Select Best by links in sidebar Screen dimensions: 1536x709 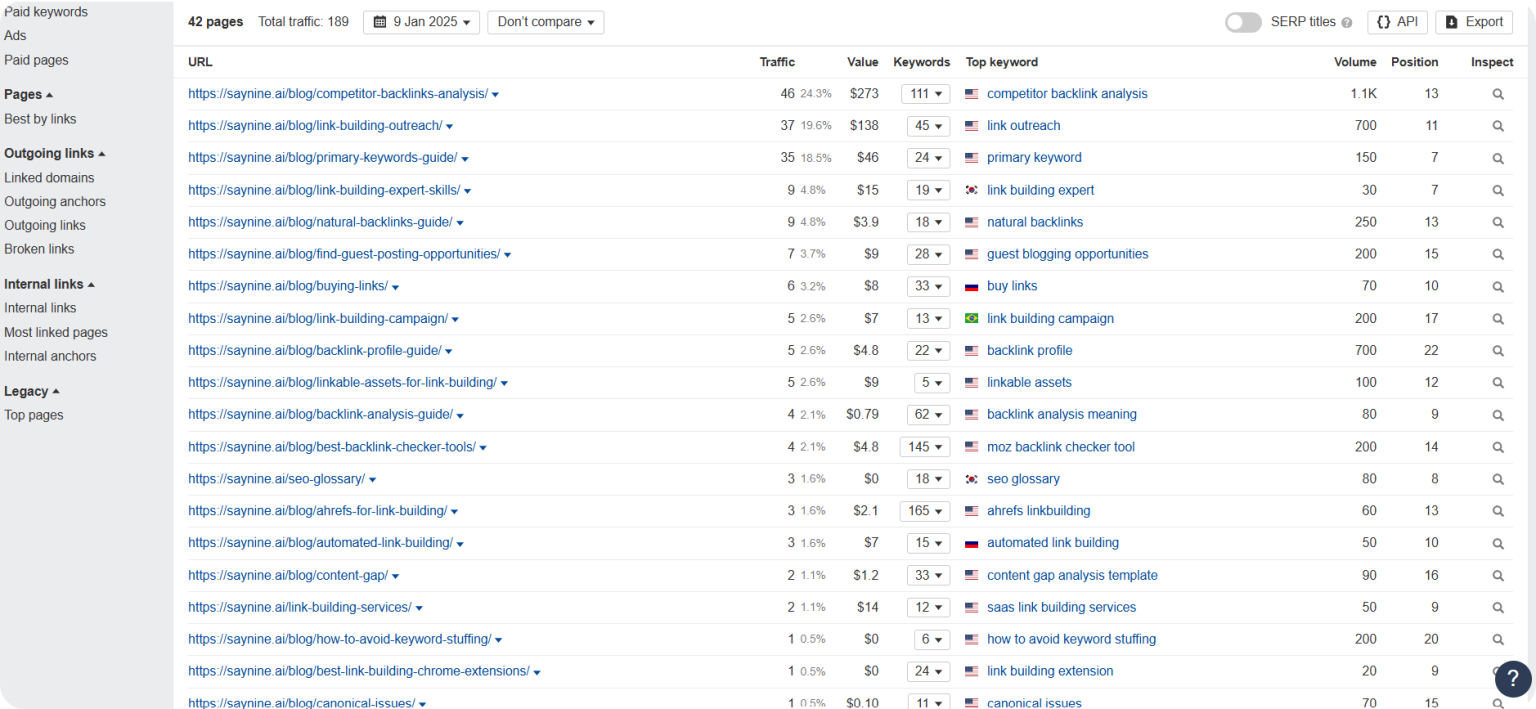coord(40,119)
